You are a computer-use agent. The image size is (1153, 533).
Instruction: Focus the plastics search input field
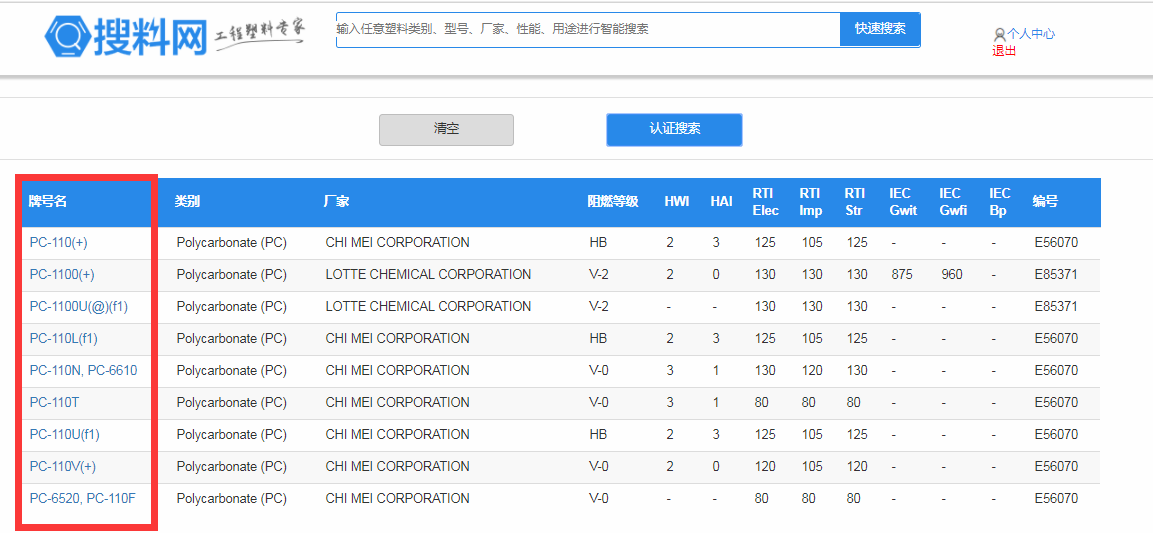(587, 29)
